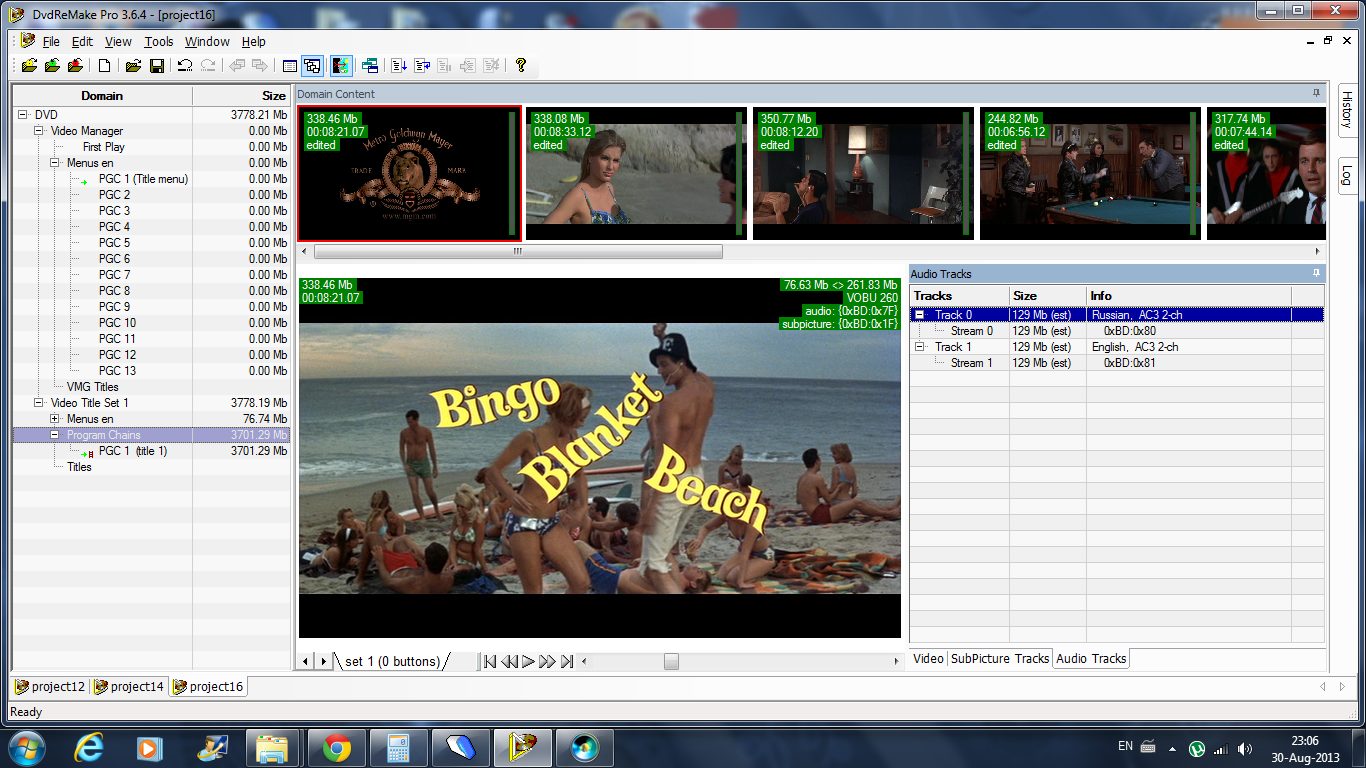
Task: Collapse the Video Title Set 1 node
Action: coord(39,403)
